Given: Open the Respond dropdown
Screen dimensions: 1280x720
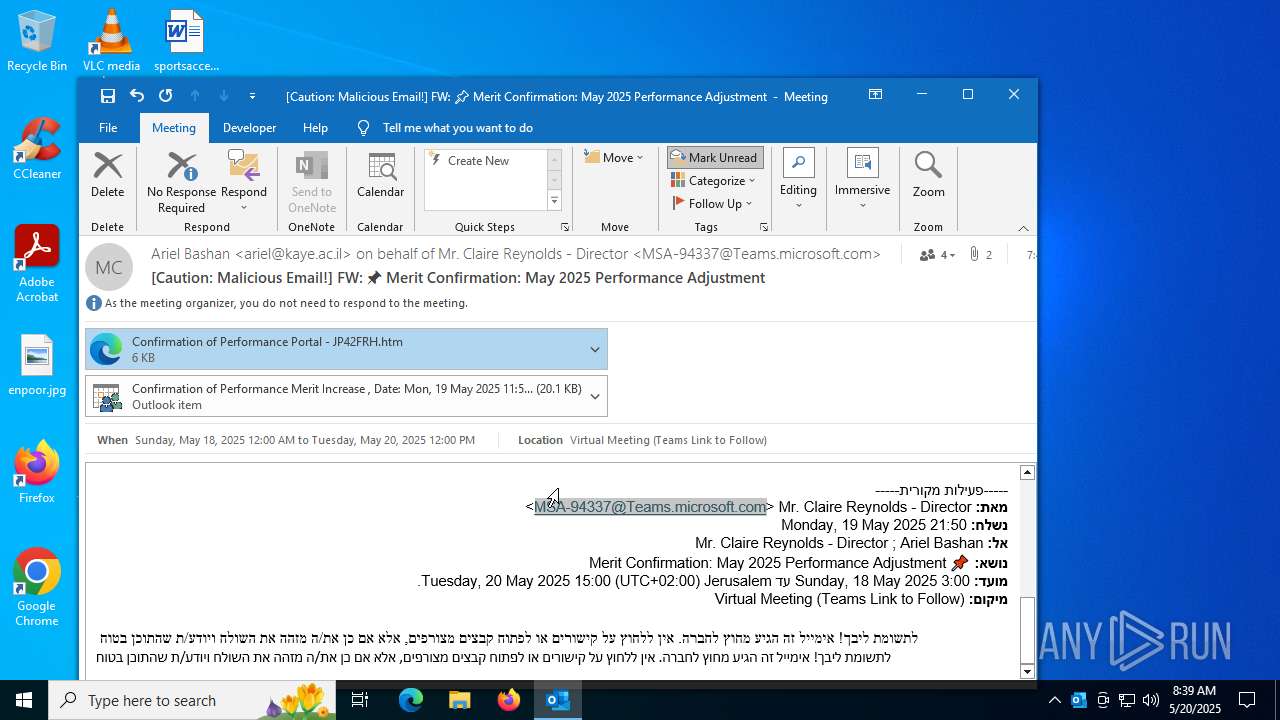Looking at the screenshot, I should coord(244,182).
